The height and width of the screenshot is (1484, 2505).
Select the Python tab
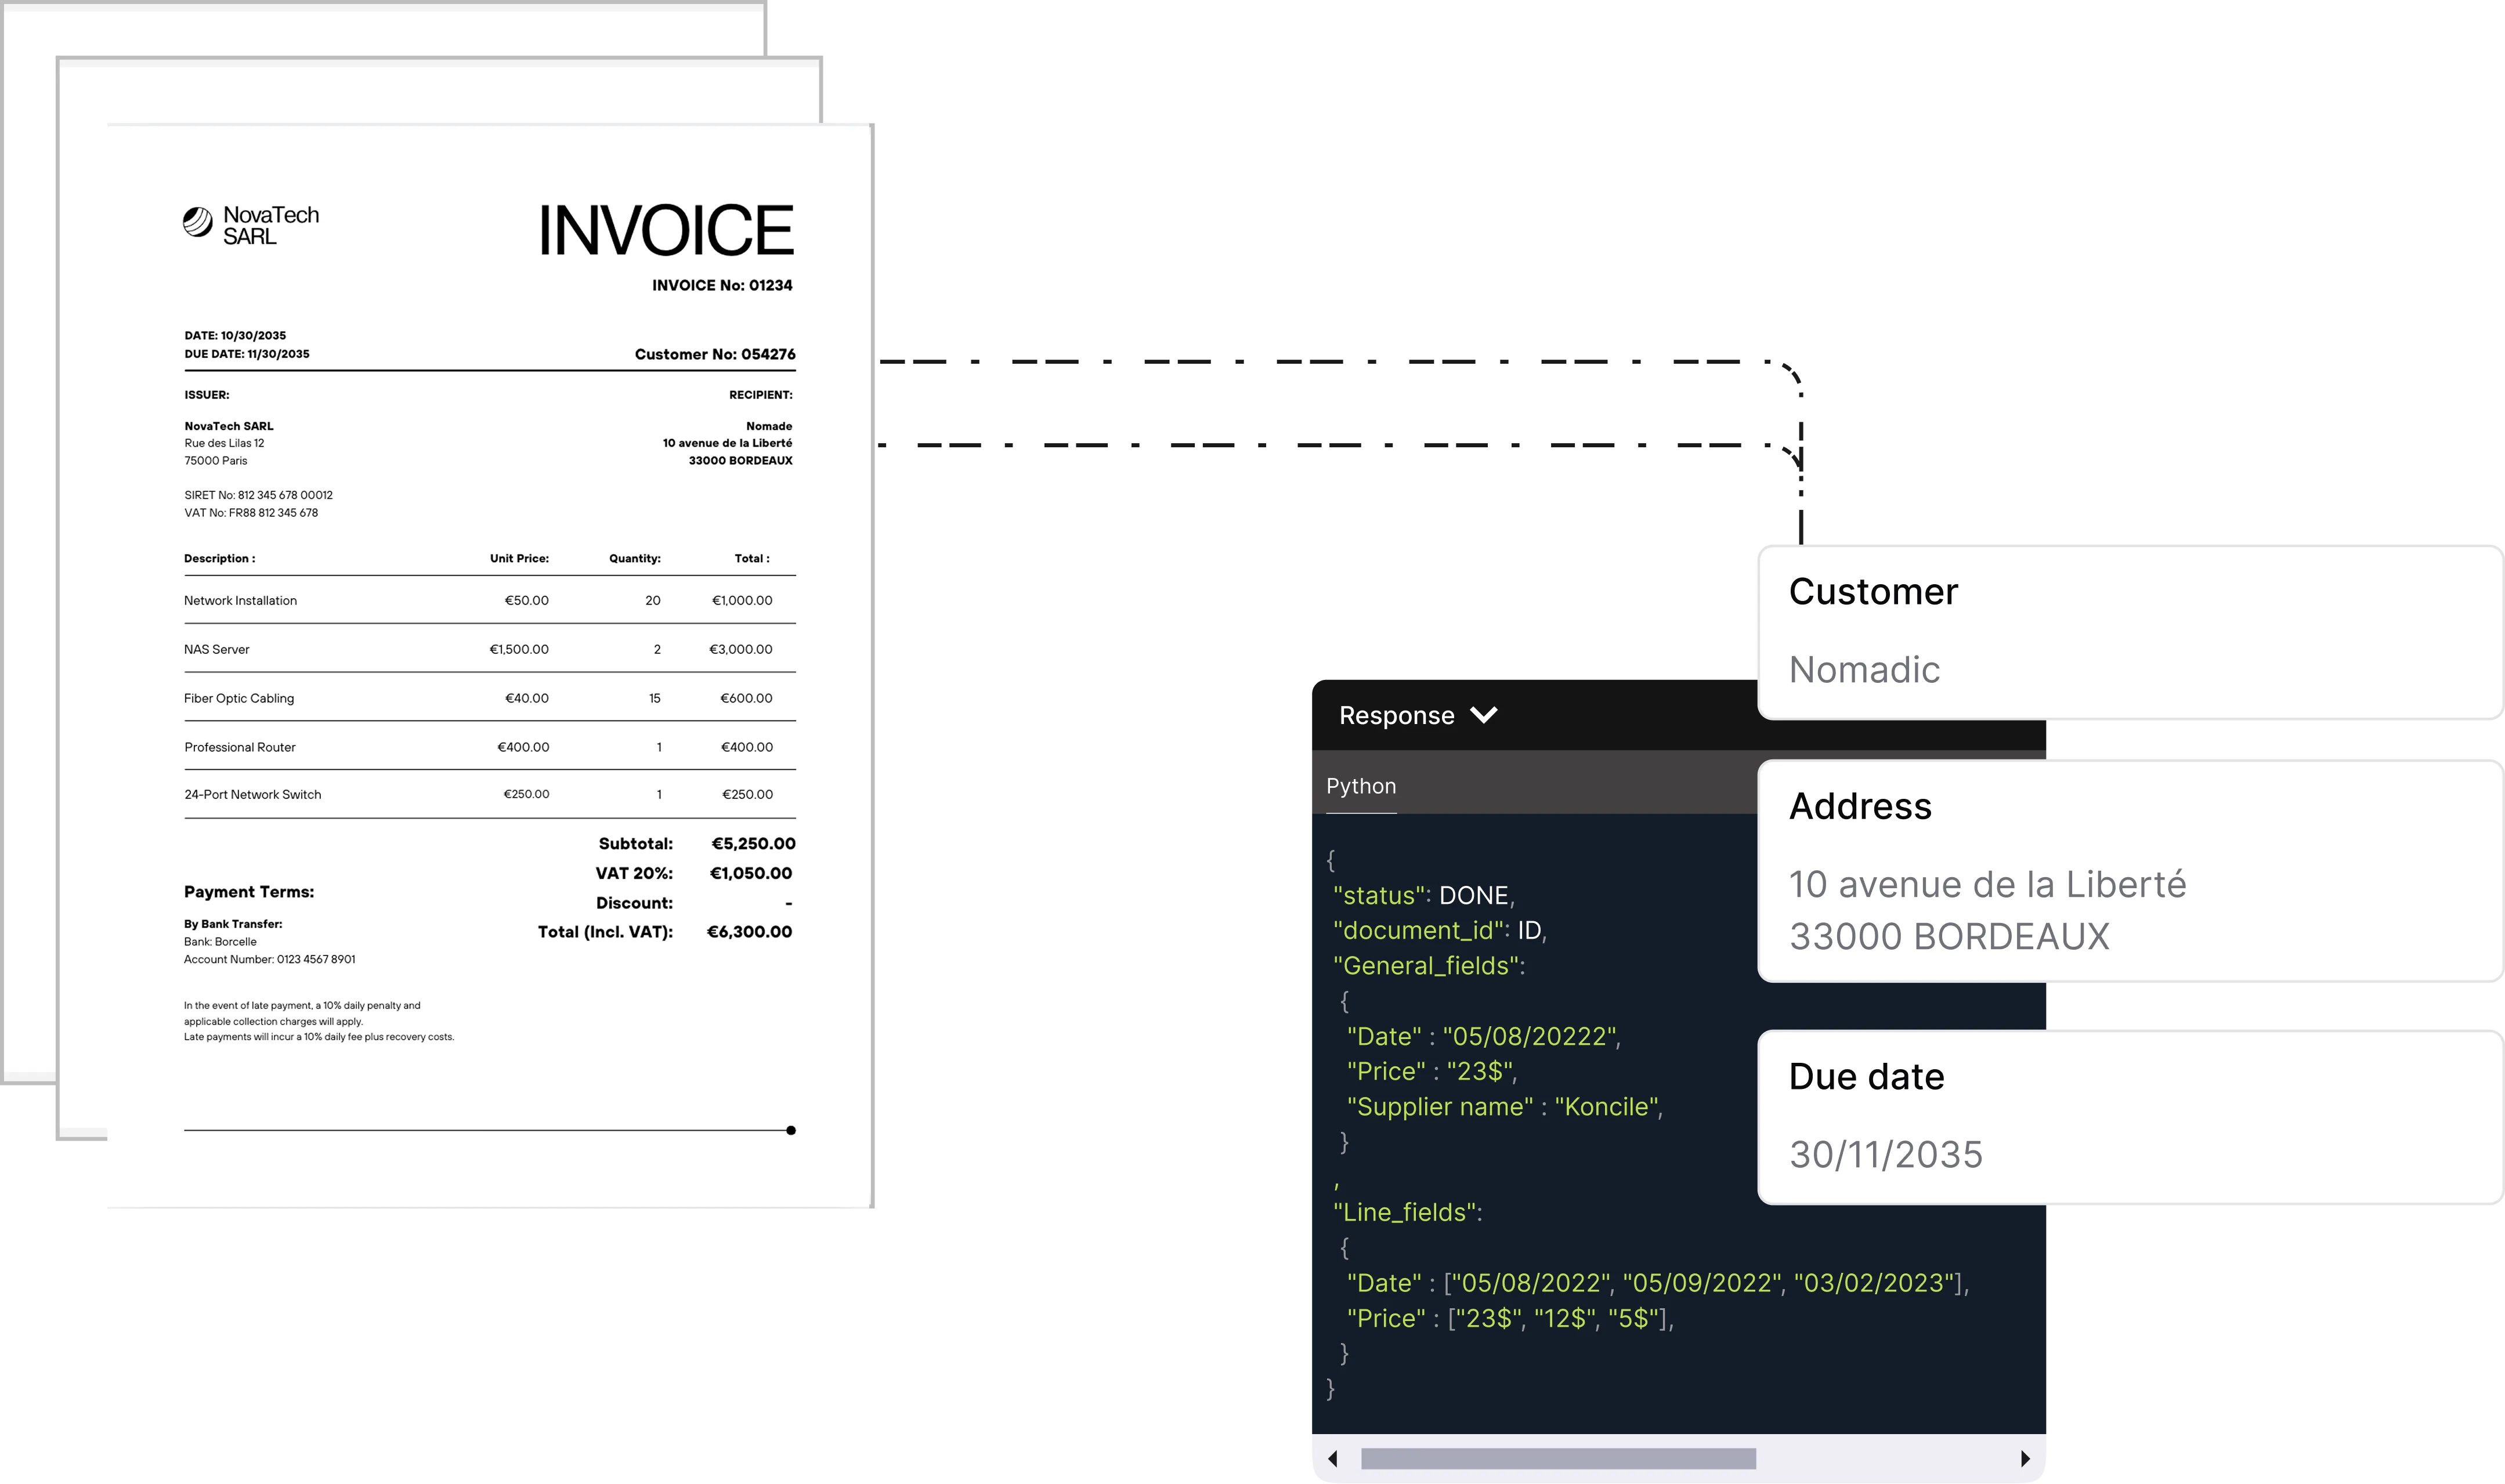1360,786
